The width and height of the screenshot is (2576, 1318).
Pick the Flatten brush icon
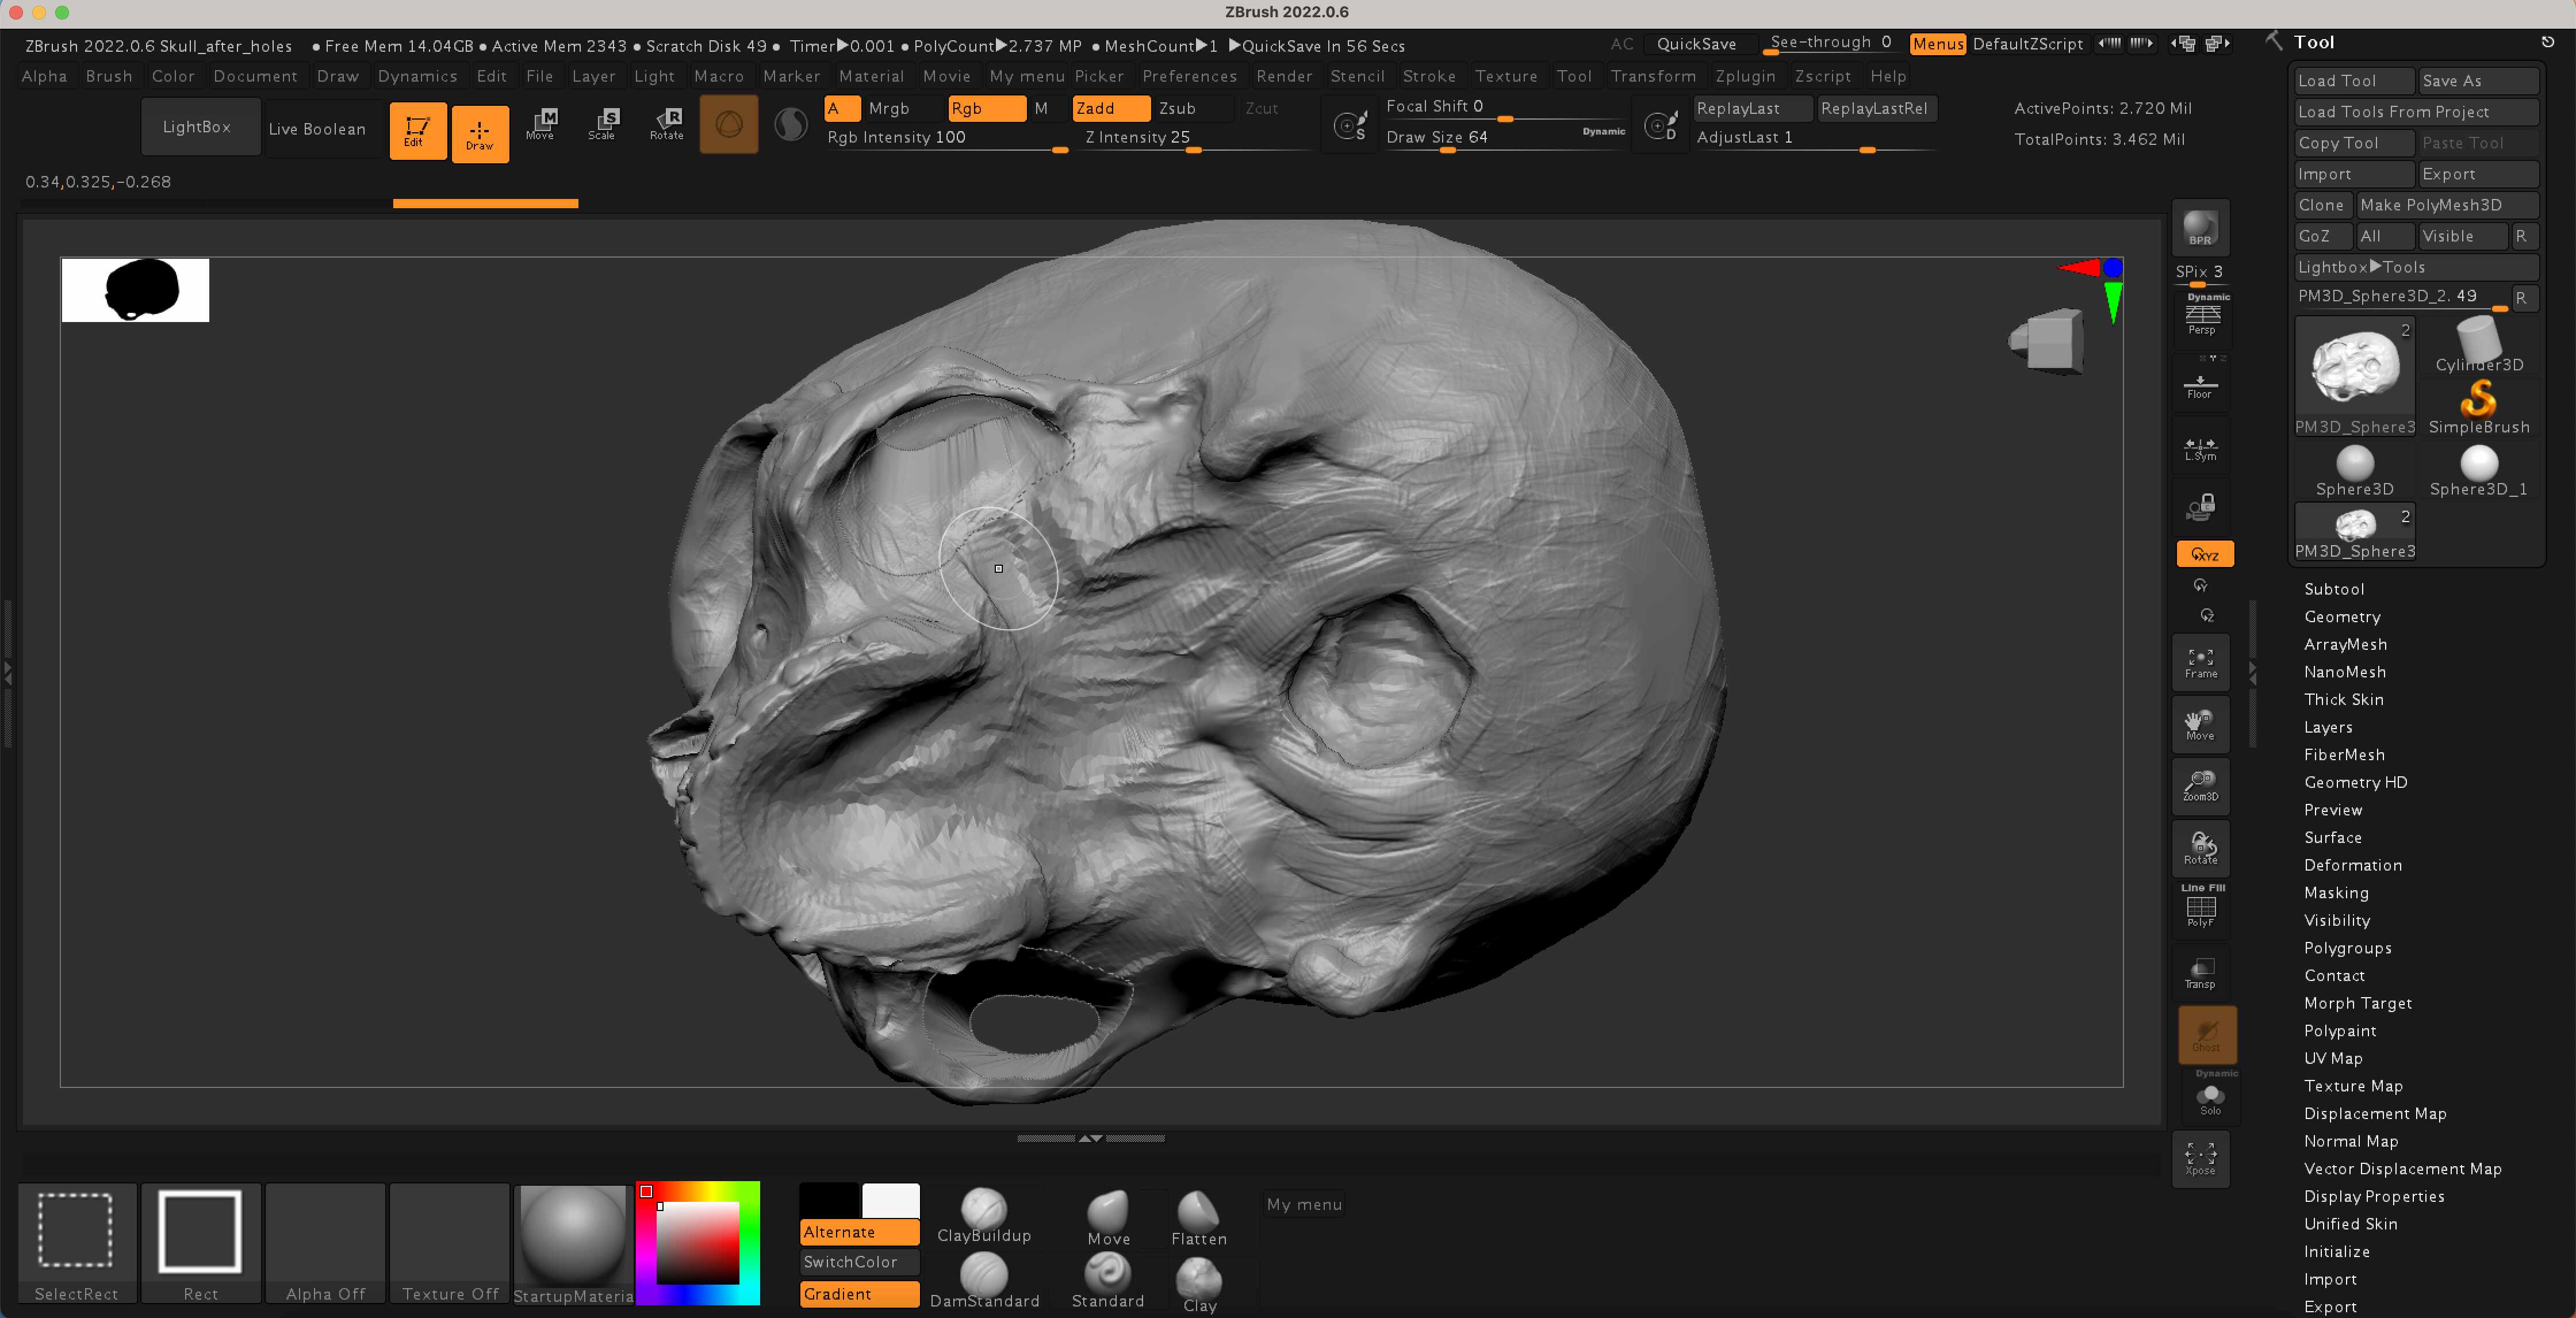coord(1198,1218)
